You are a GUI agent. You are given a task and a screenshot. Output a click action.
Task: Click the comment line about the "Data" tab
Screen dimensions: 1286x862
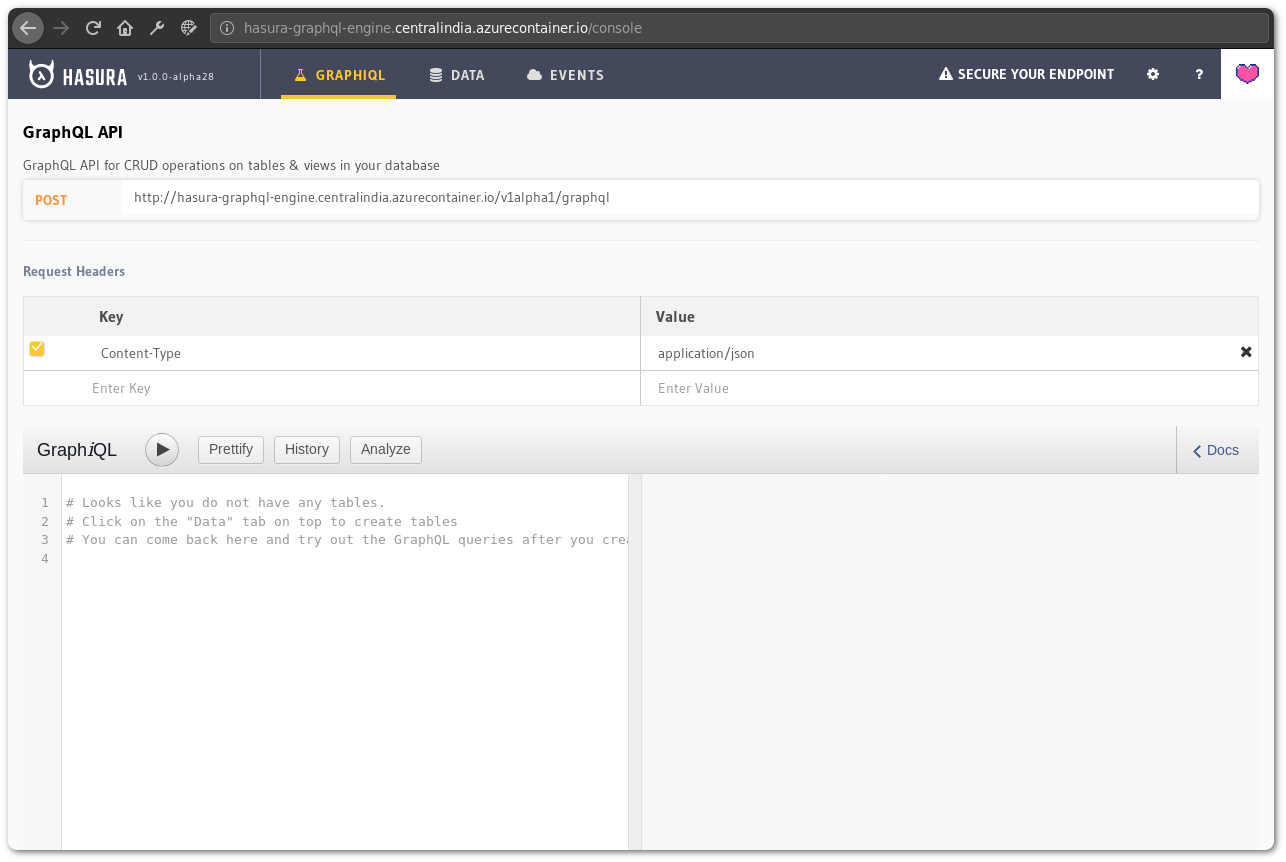coord(262,521)
